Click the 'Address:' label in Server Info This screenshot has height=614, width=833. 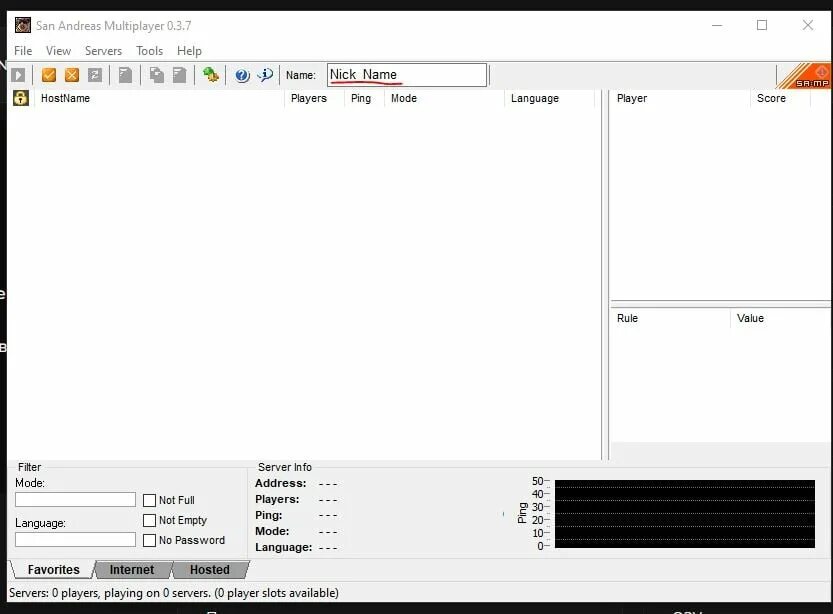[280, 483]
